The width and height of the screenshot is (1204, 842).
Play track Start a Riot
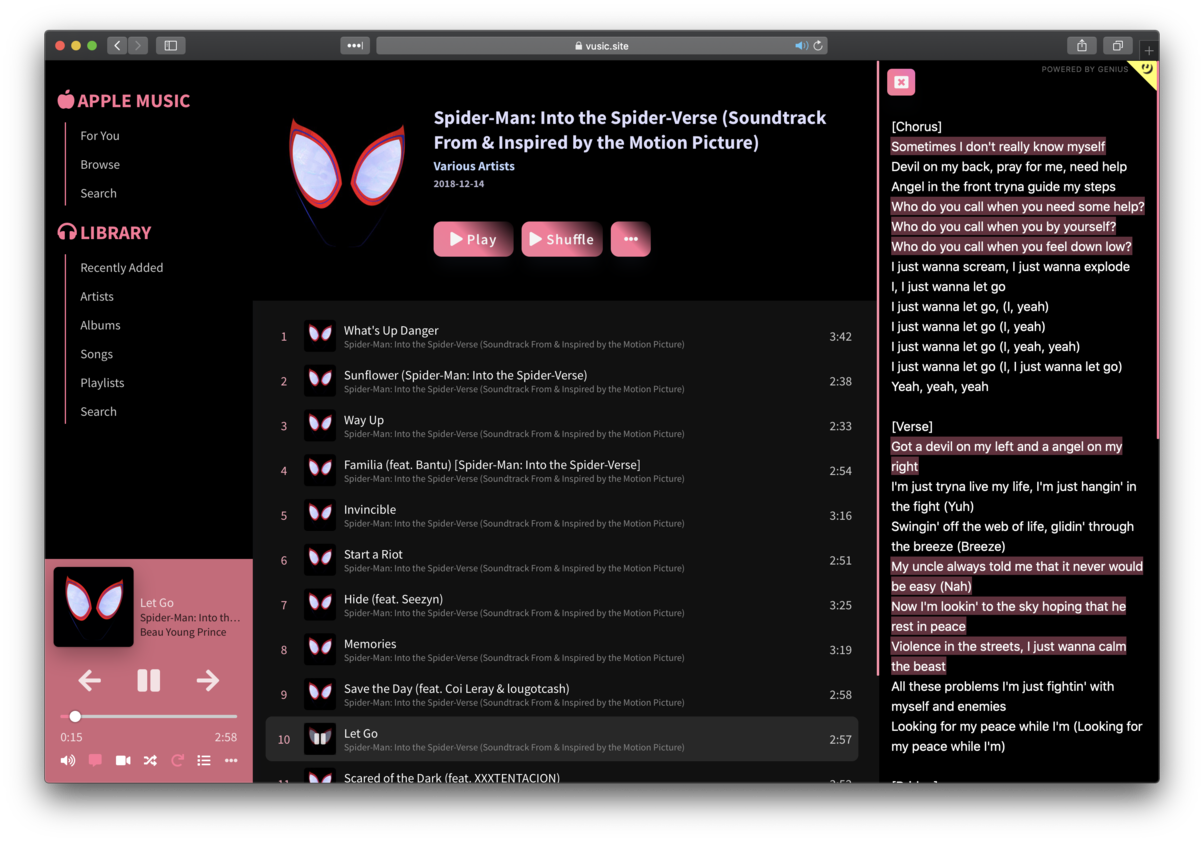coord(562,560)
